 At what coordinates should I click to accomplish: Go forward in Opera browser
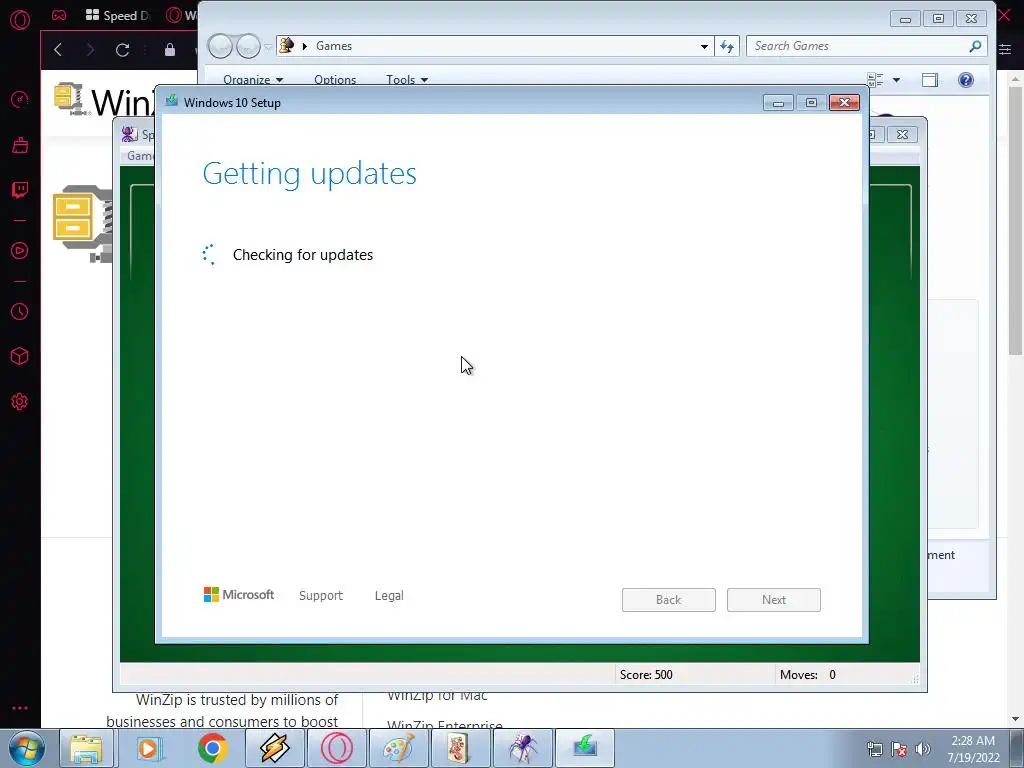90,50
